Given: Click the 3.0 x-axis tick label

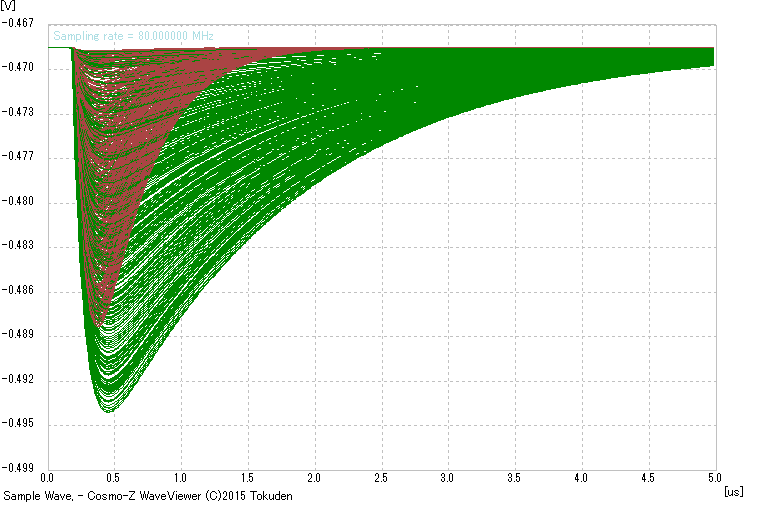Looking at the screenshot, I should pyautogui.click(x=448, y=480).
